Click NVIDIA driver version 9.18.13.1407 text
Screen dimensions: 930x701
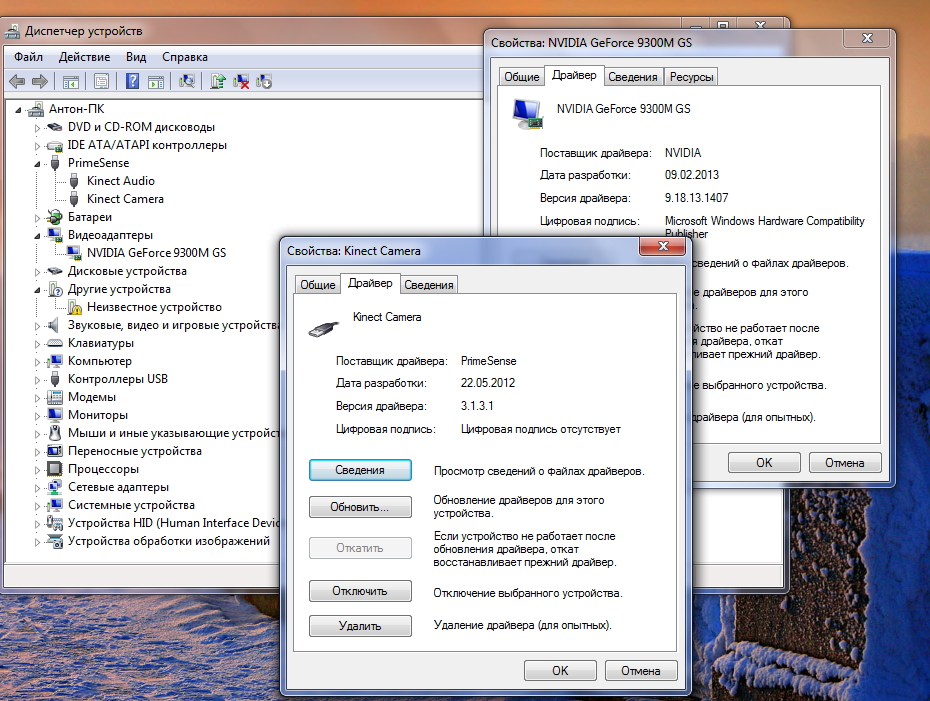point(696,198)
